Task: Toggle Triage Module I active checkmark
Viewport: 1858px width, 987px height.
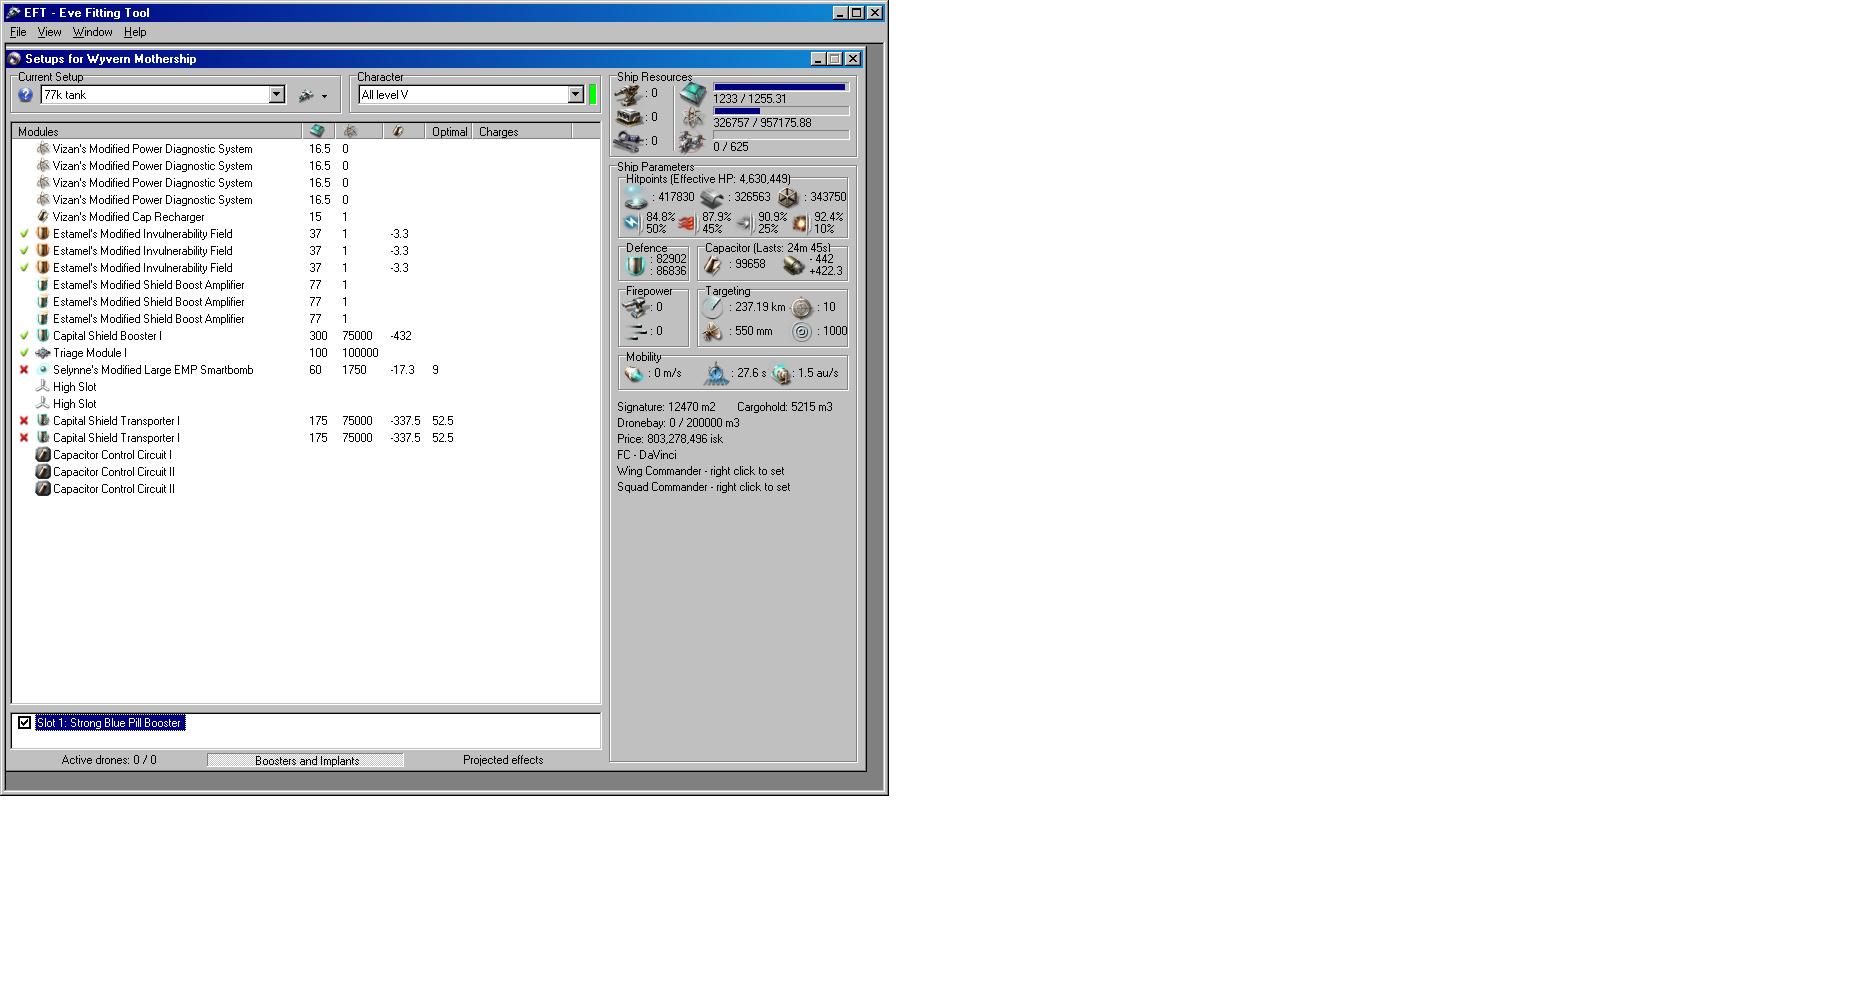Action: click(24, 353)
